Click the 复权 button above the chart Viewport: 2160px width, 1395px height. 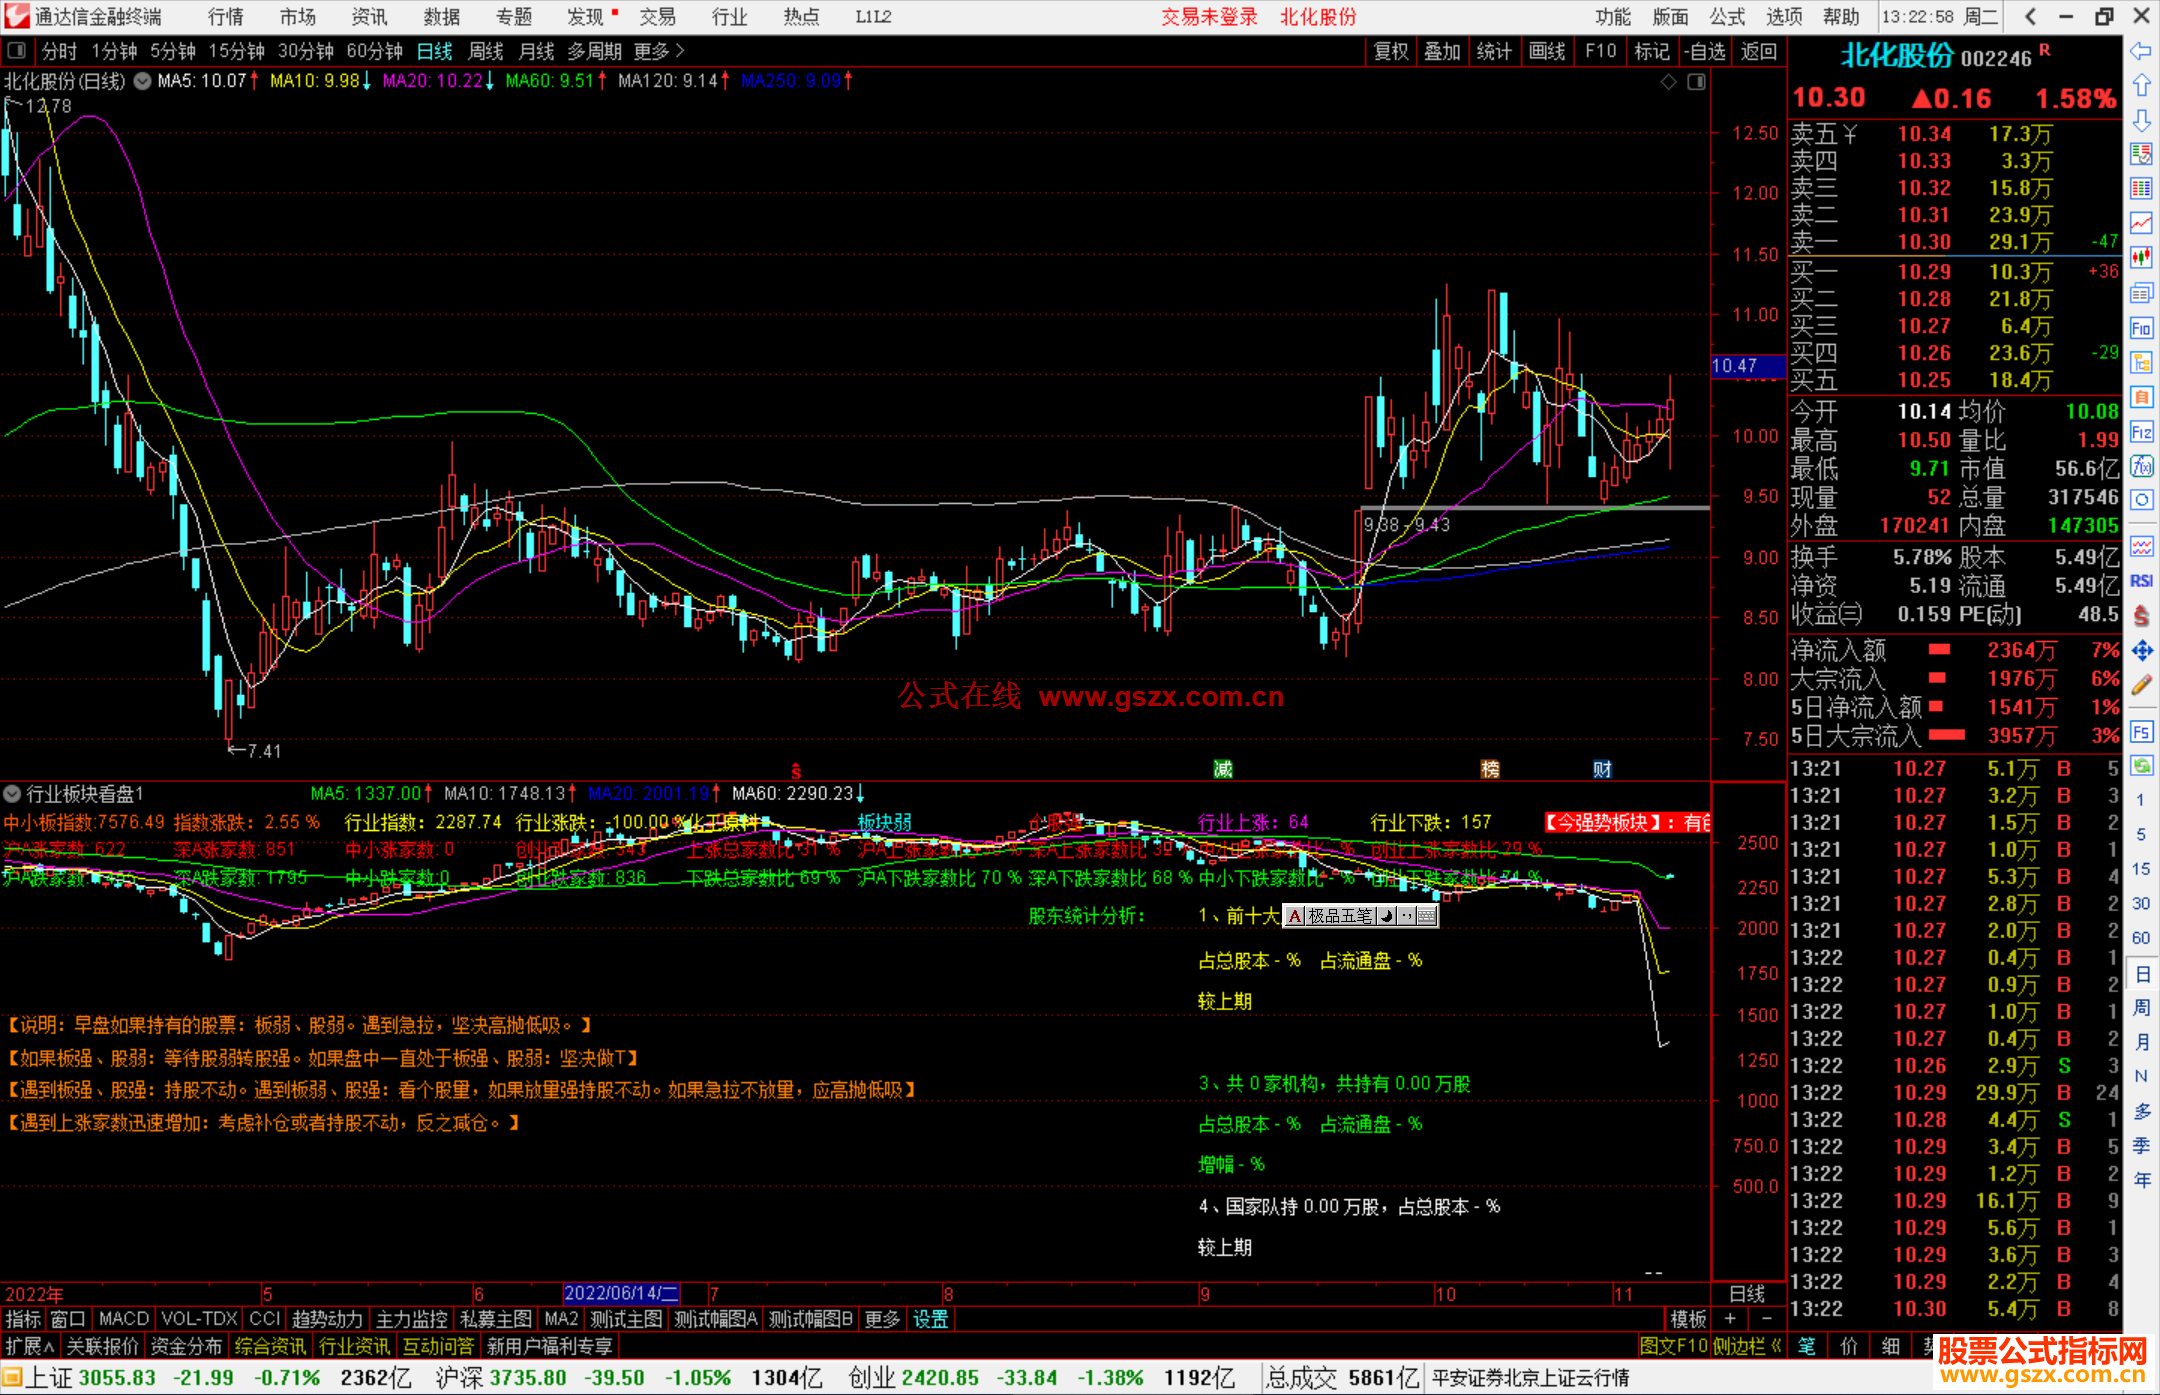click(1391, 51)
